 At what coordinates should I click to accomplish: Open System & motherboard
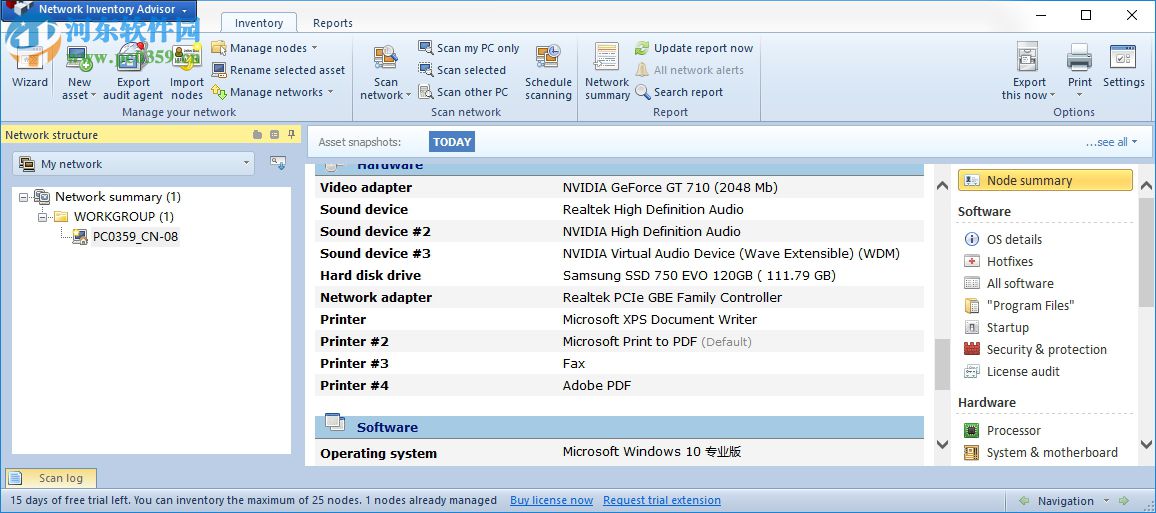click(x=1042, y=453)
